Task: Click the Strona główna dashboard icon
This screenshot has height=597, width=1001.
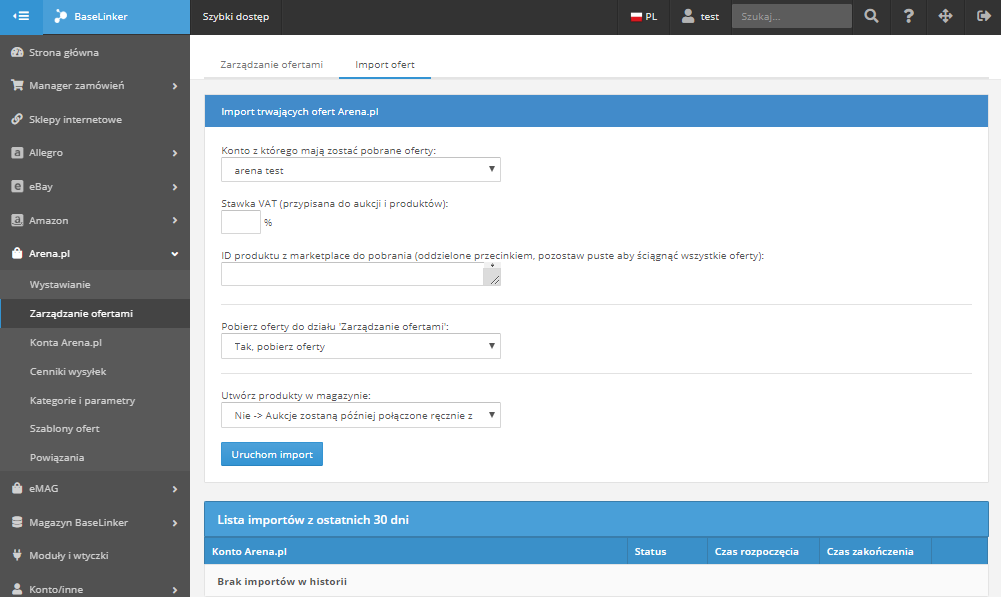Action: 17,52
